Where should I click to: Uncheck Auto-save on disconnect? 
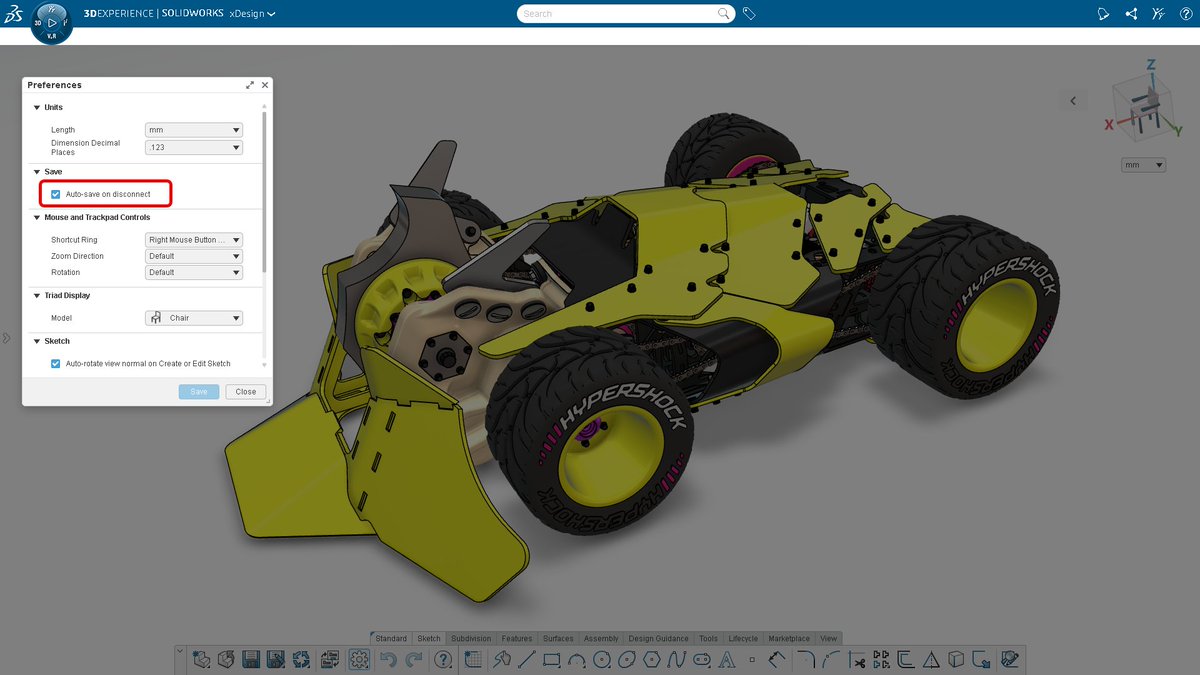(x=56, y=194)
